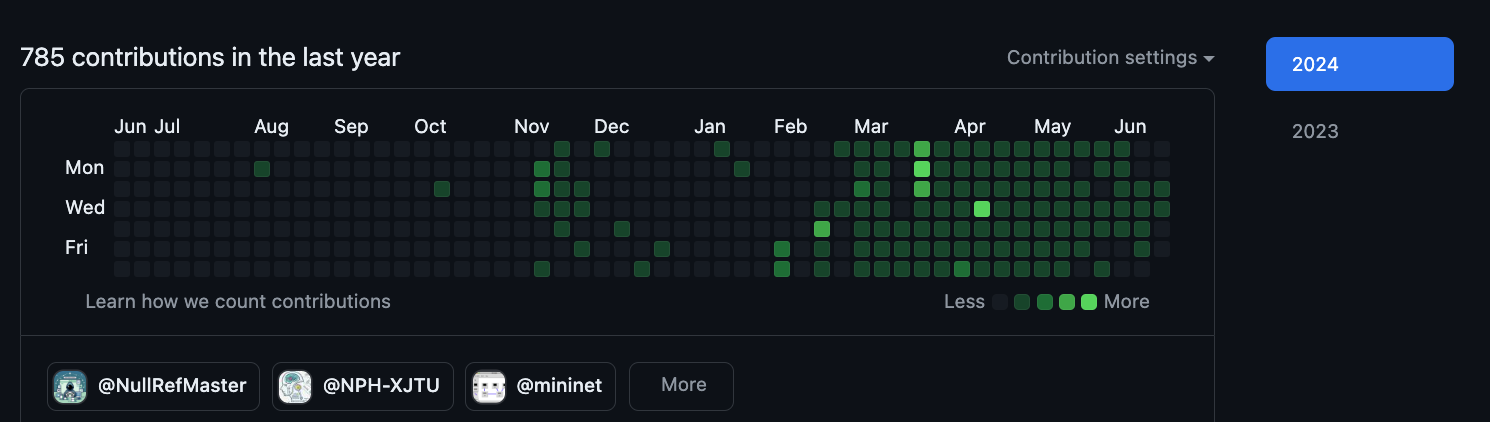Switch to the 2023 year filter
Image resolution: width=1490 pixels, height=422 pixels.
click(1315, 132)
